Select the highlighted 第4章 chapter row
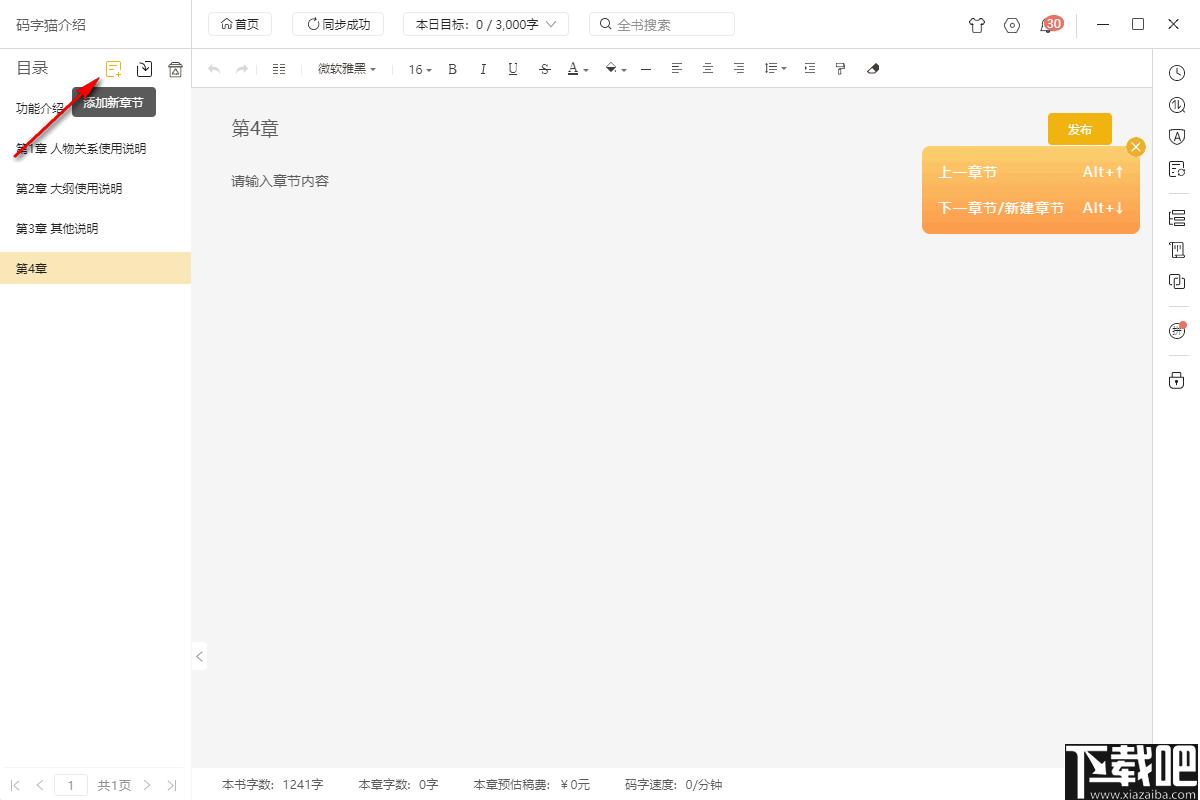 (x=95, y=268)
